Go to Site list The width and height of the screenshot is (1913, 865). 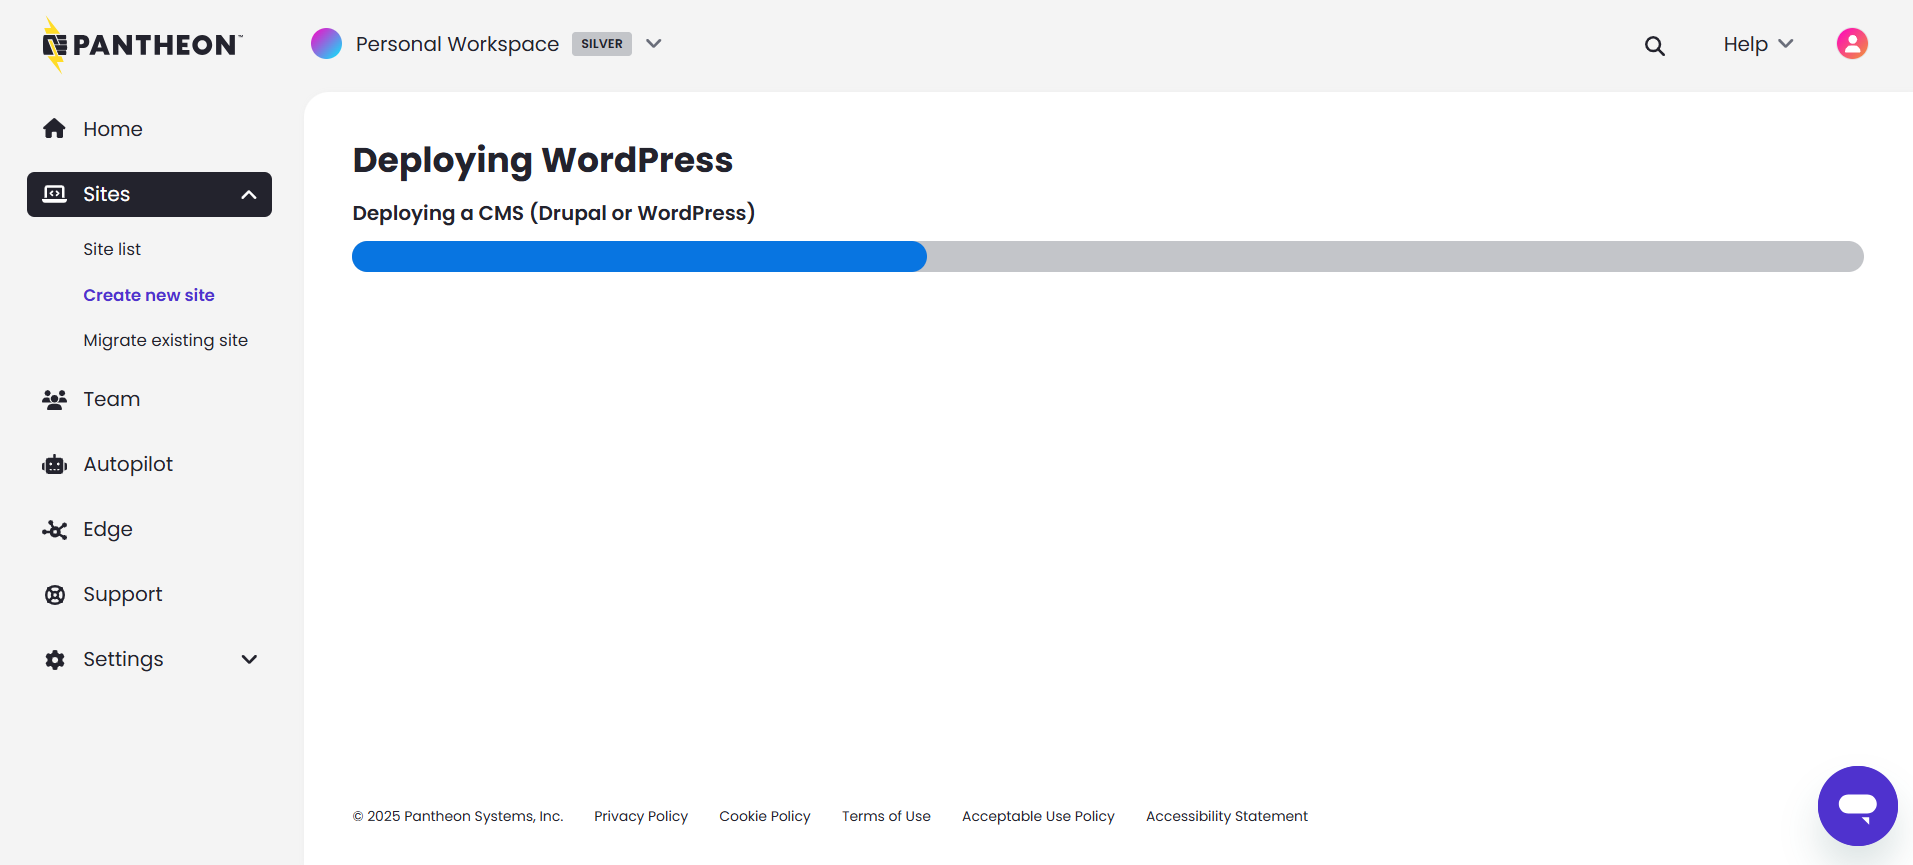pyautogui.click(x=112, y=249)
